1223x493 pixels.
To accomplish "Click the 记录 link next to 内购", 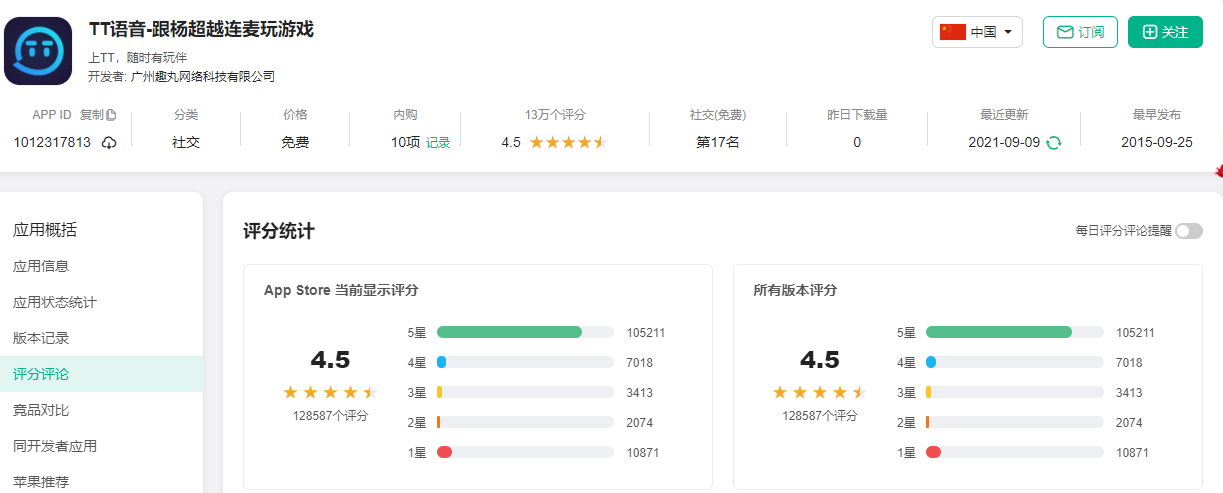I will coord(438,143).
